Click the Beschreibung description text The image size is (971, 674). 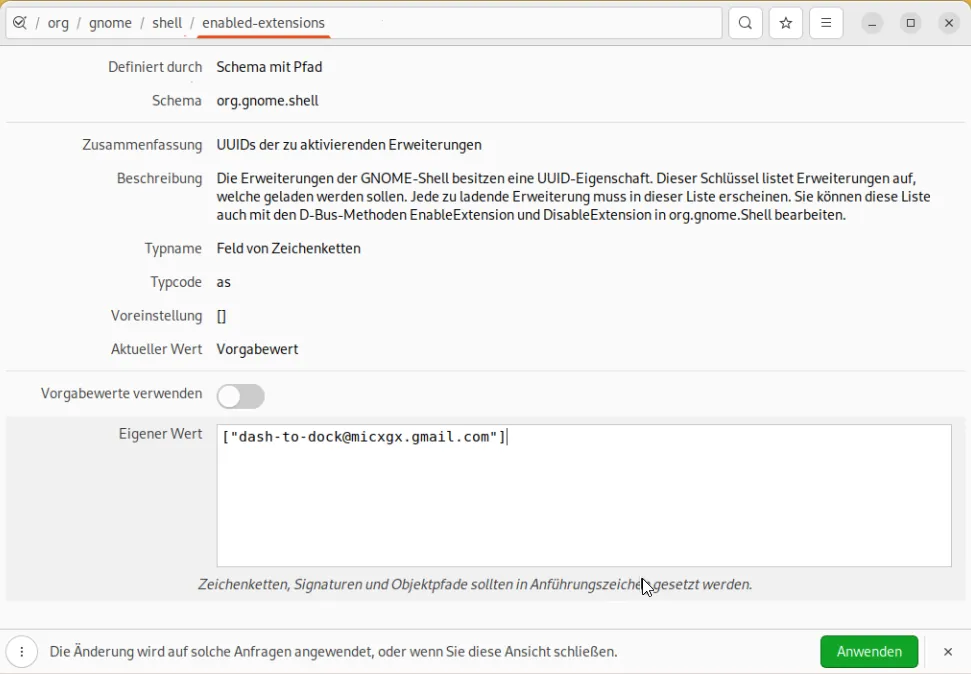point(573,197)
